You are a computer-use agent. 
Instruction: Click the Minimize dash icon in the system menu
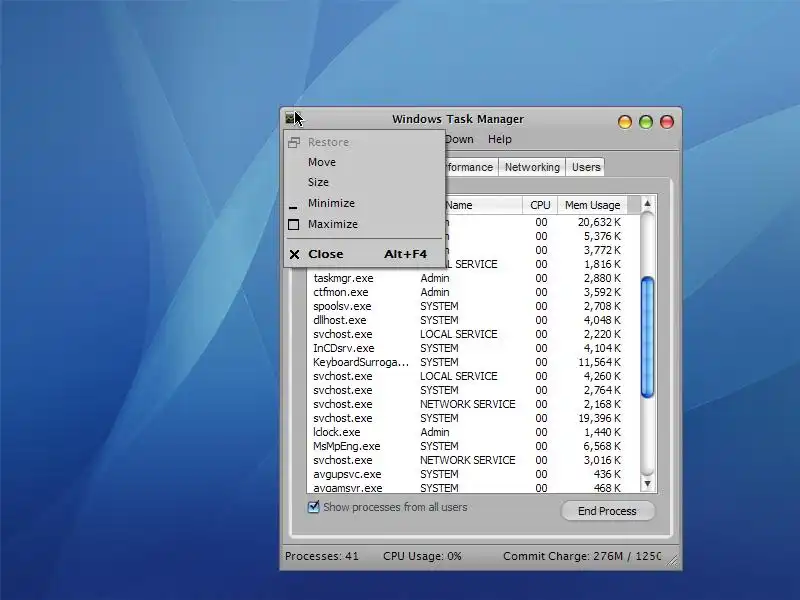(x=293, y=208)
